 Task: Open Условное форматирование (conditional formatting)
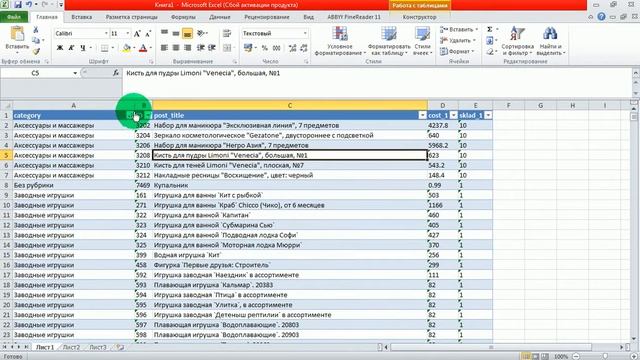[340, 41]
